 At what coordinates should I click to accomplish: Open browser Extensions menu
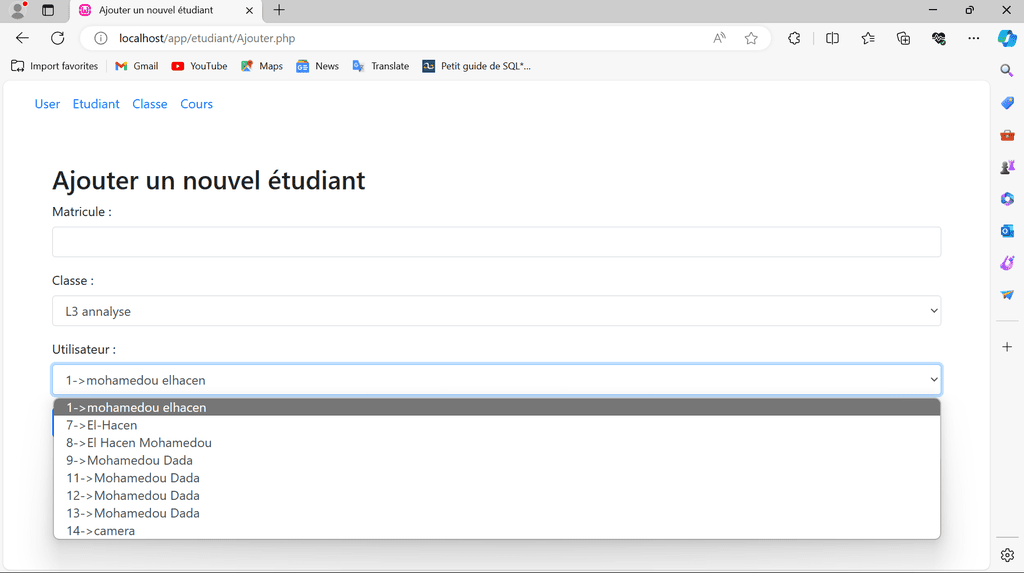pos(794,38)
